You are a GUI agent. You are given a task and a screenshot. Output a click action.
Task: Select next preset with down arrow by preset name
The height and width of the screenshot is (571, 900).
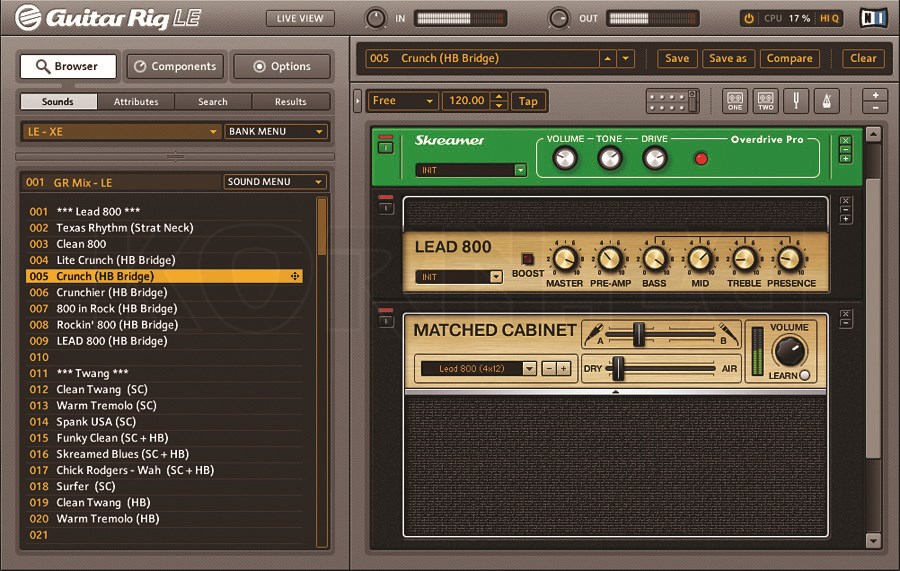626,58
